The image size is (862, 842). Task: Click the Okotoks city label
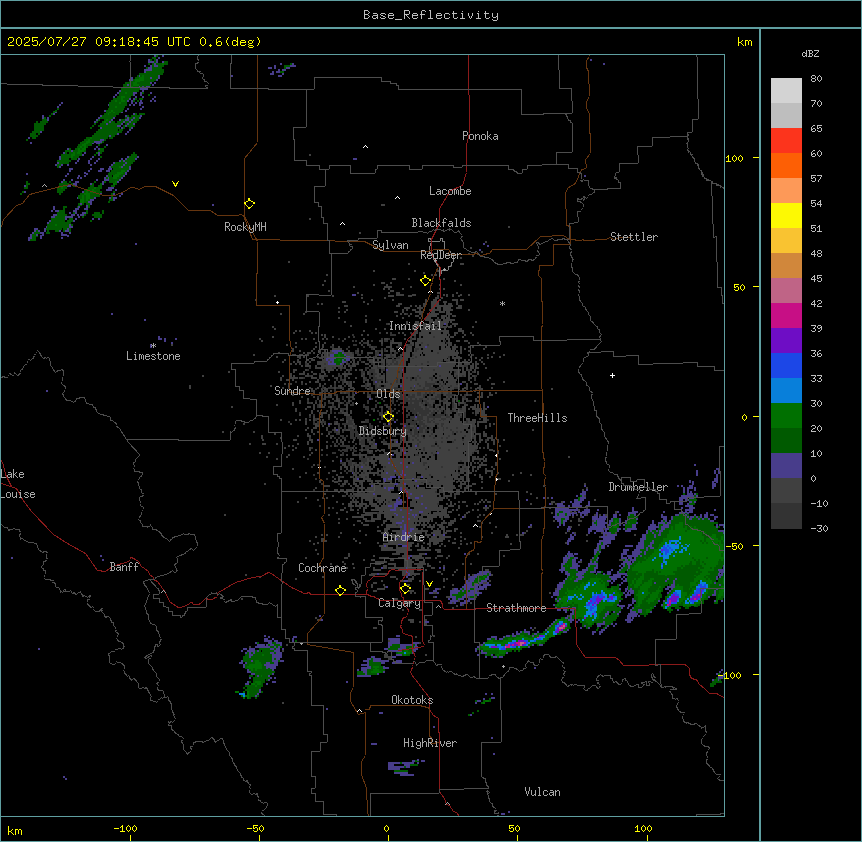pyautogui.click(x=412, y=700)
